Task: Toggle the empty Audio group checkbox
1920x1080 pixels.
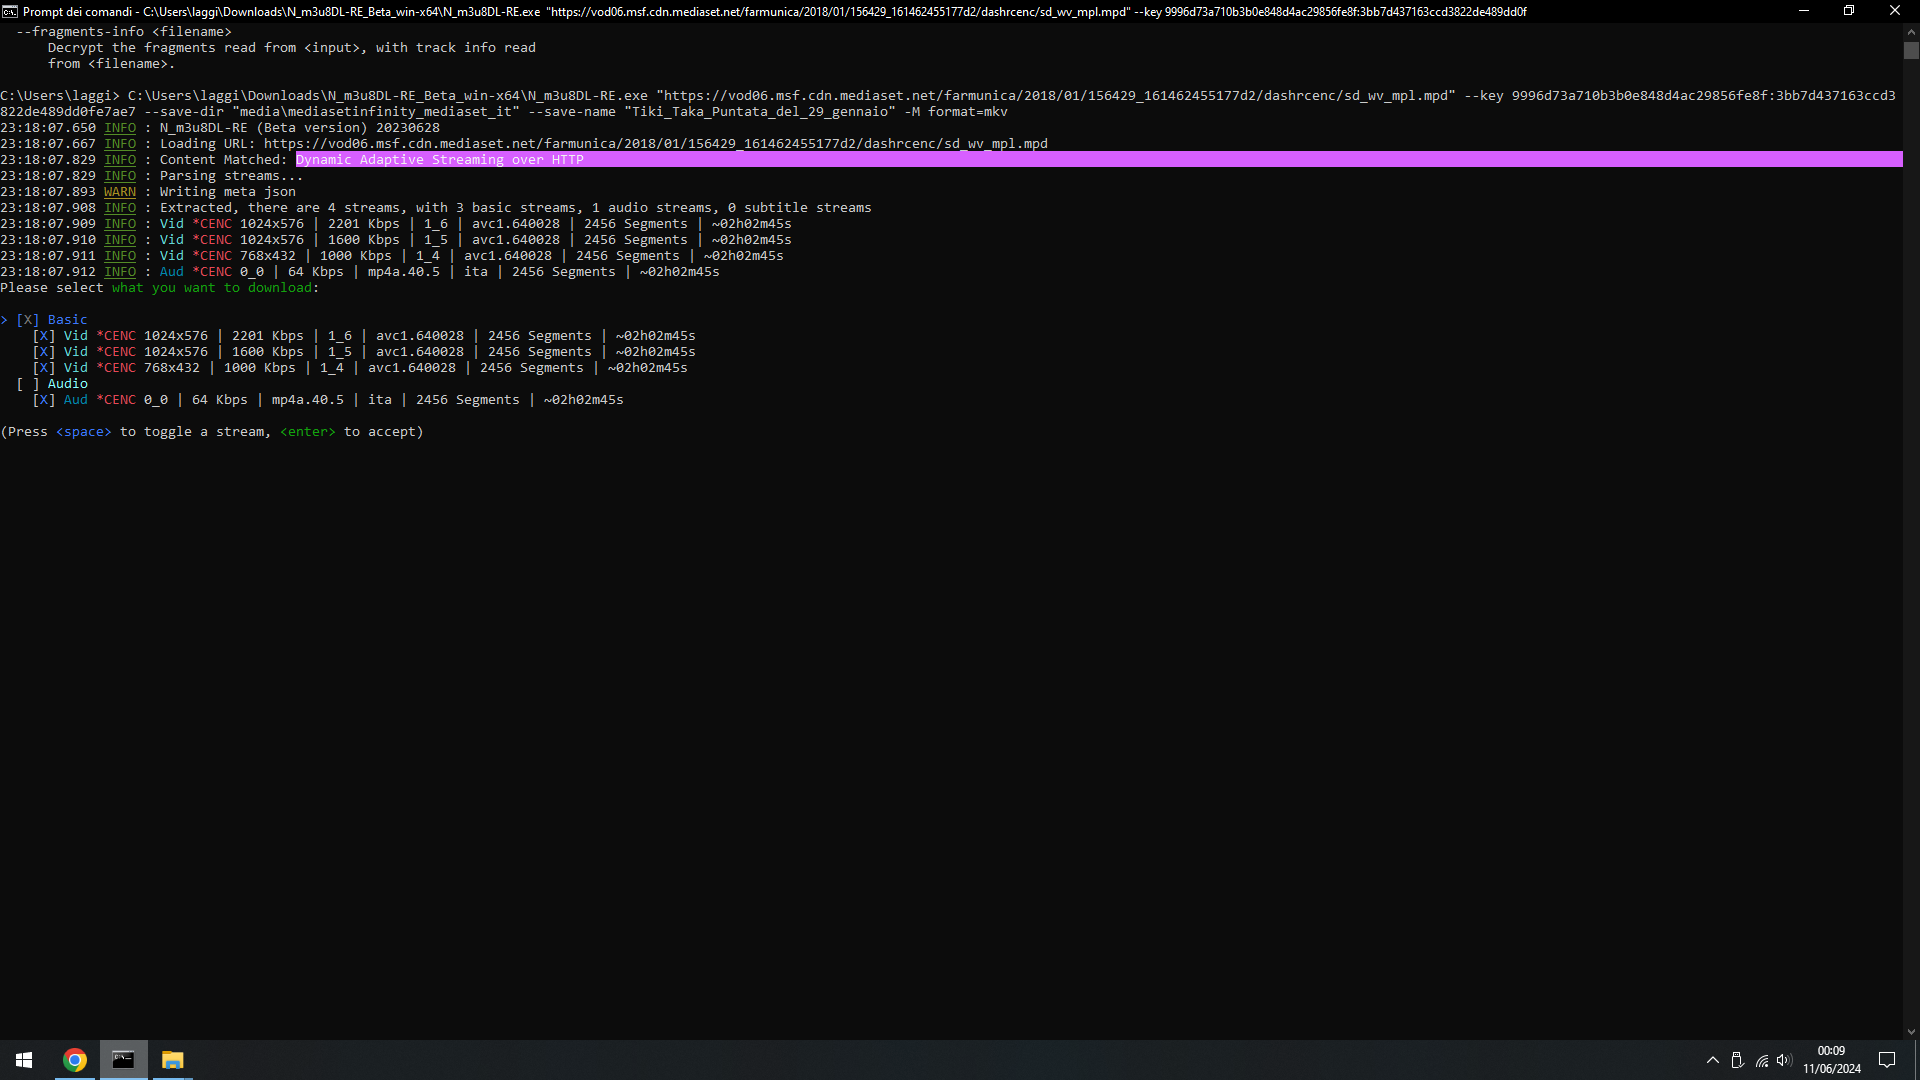Action: point(28,384)
